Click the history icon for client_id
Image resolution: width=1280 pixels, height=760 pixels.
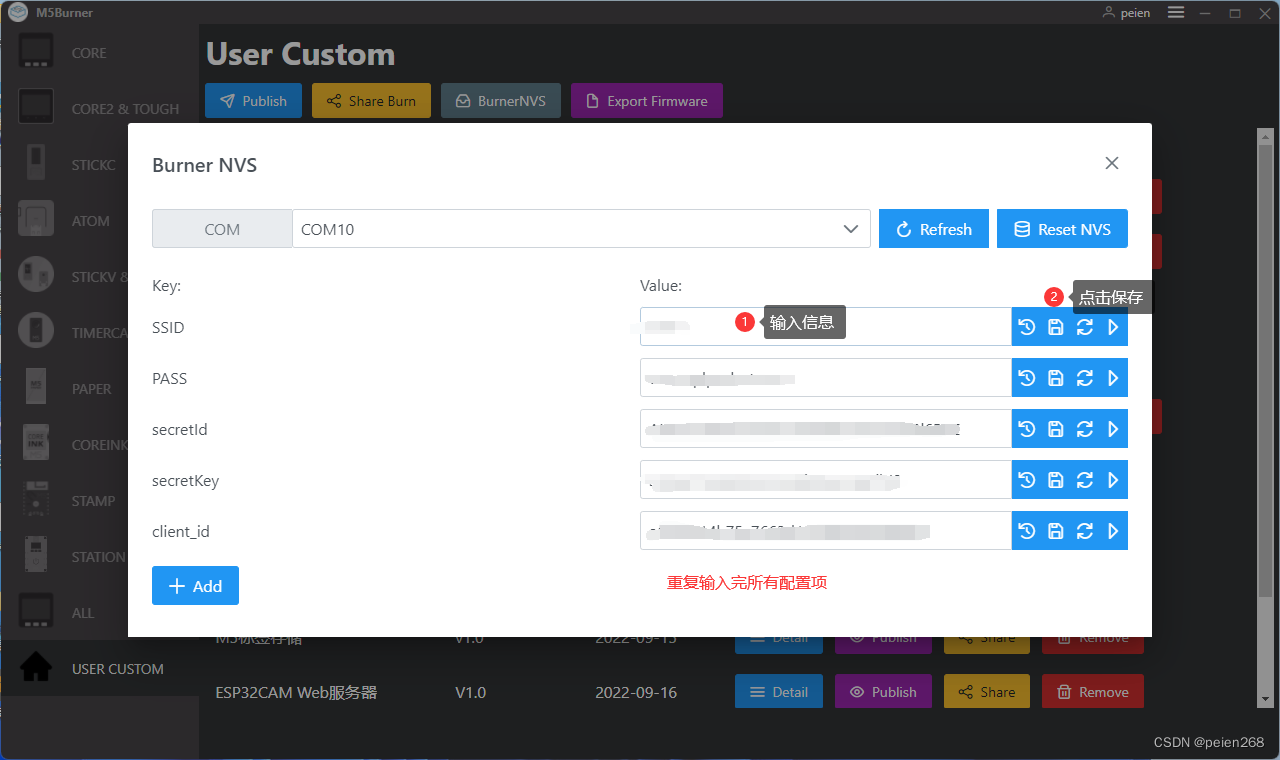pos(1026,531)
